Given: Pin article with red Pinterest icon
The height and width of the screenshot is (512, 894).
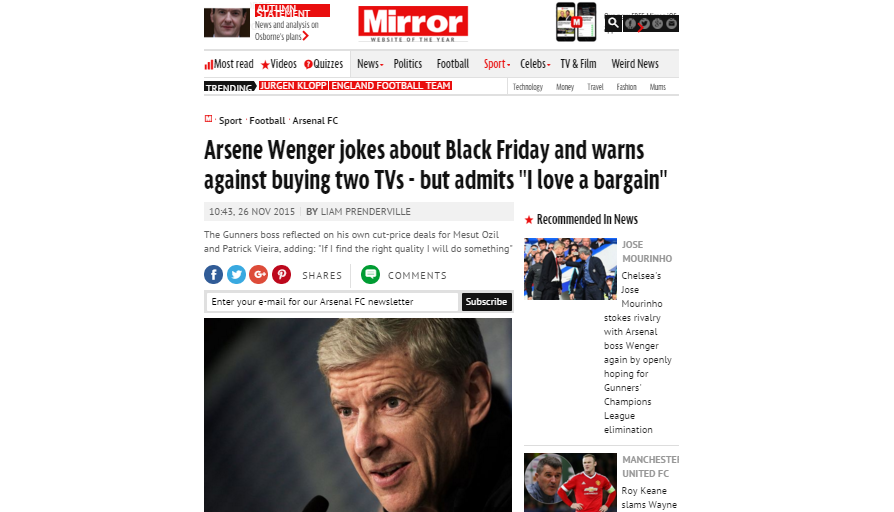Looking at the screenshot, I should pyautogui.click(x=281, y=275).
